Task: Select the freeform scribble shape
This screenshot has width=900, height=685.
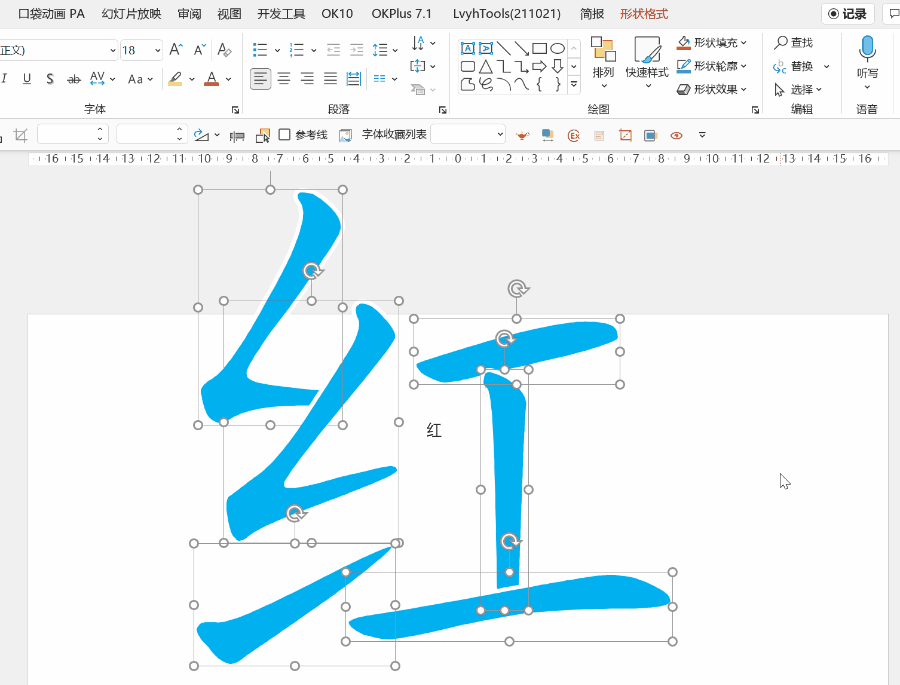Action: [486, 84]
